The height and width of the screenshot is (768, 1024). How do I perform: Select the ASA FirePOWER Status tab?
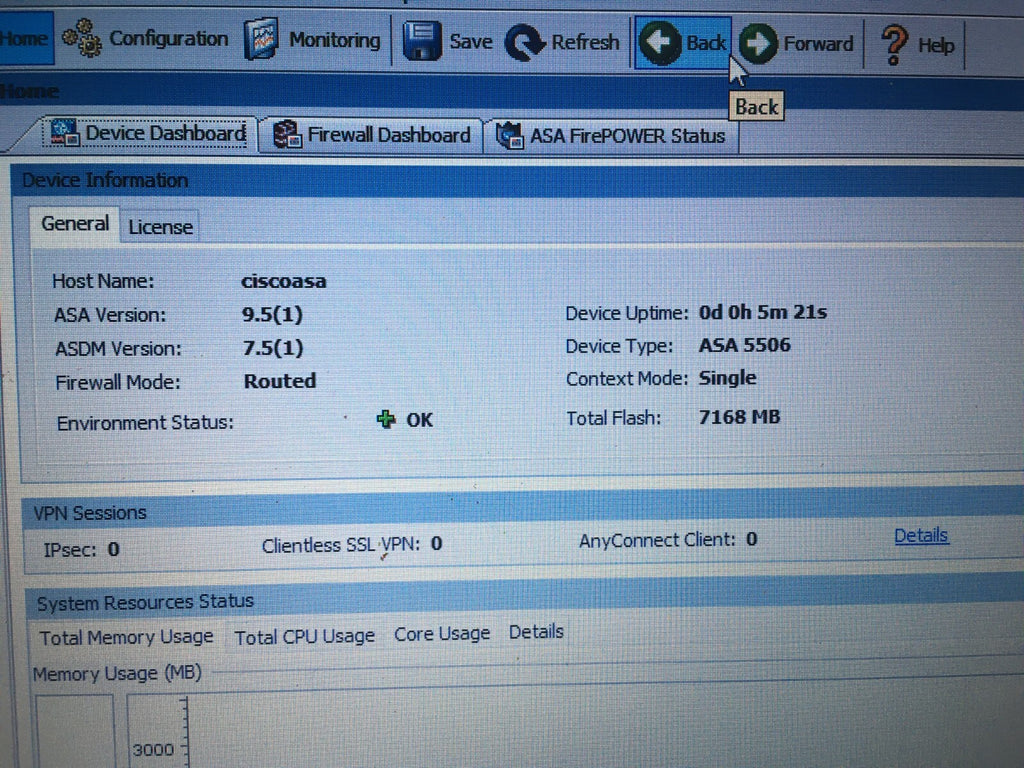click(612, 136)
